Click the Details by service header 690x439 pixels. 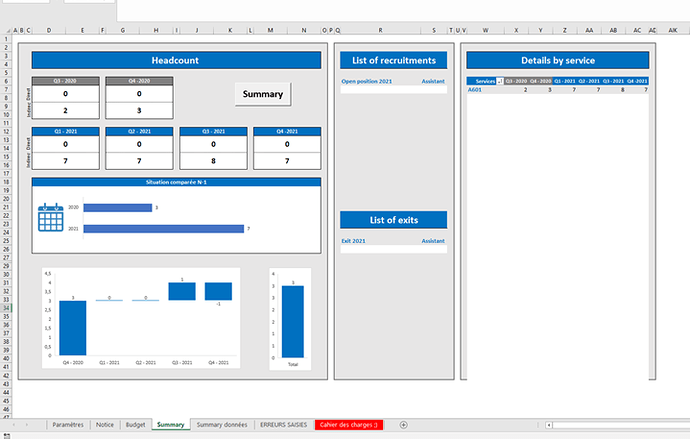click(x=558, y=60)
